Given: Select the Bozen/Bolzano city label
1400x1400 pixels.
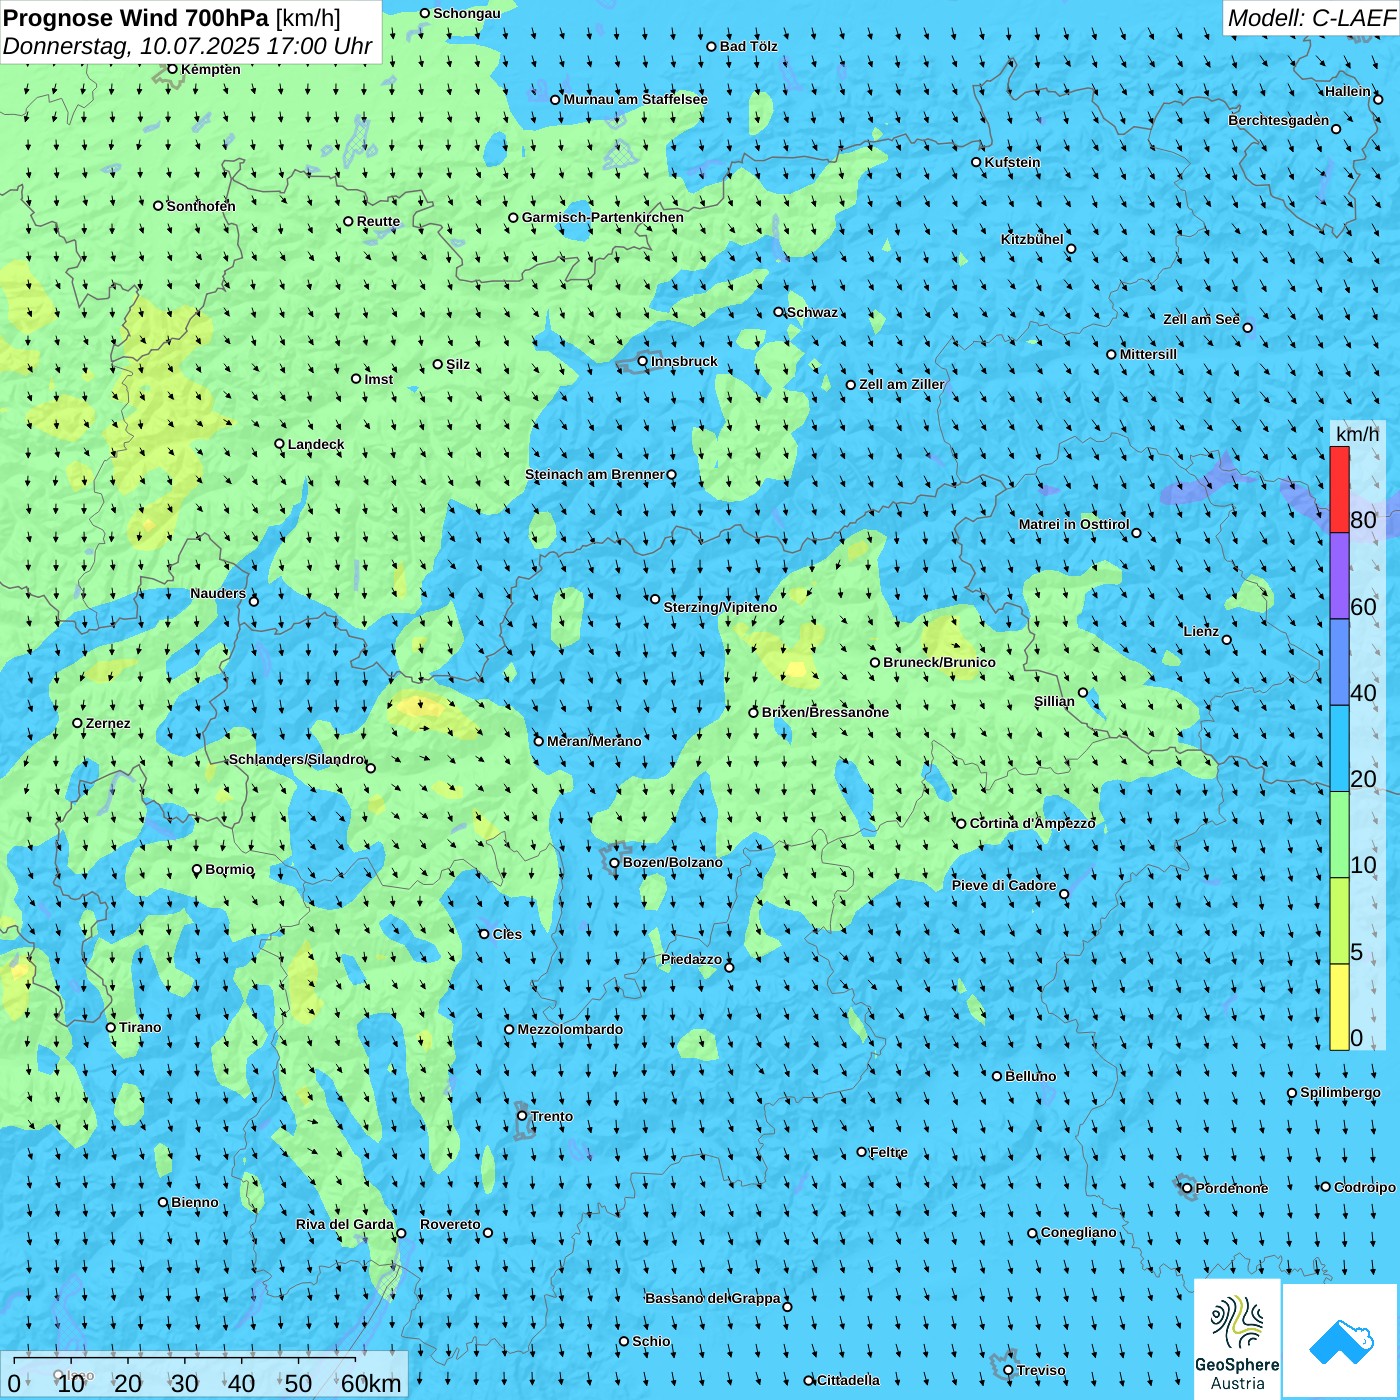Looking at the screenshot, I should pyautogui.click(x=672, y=862).
